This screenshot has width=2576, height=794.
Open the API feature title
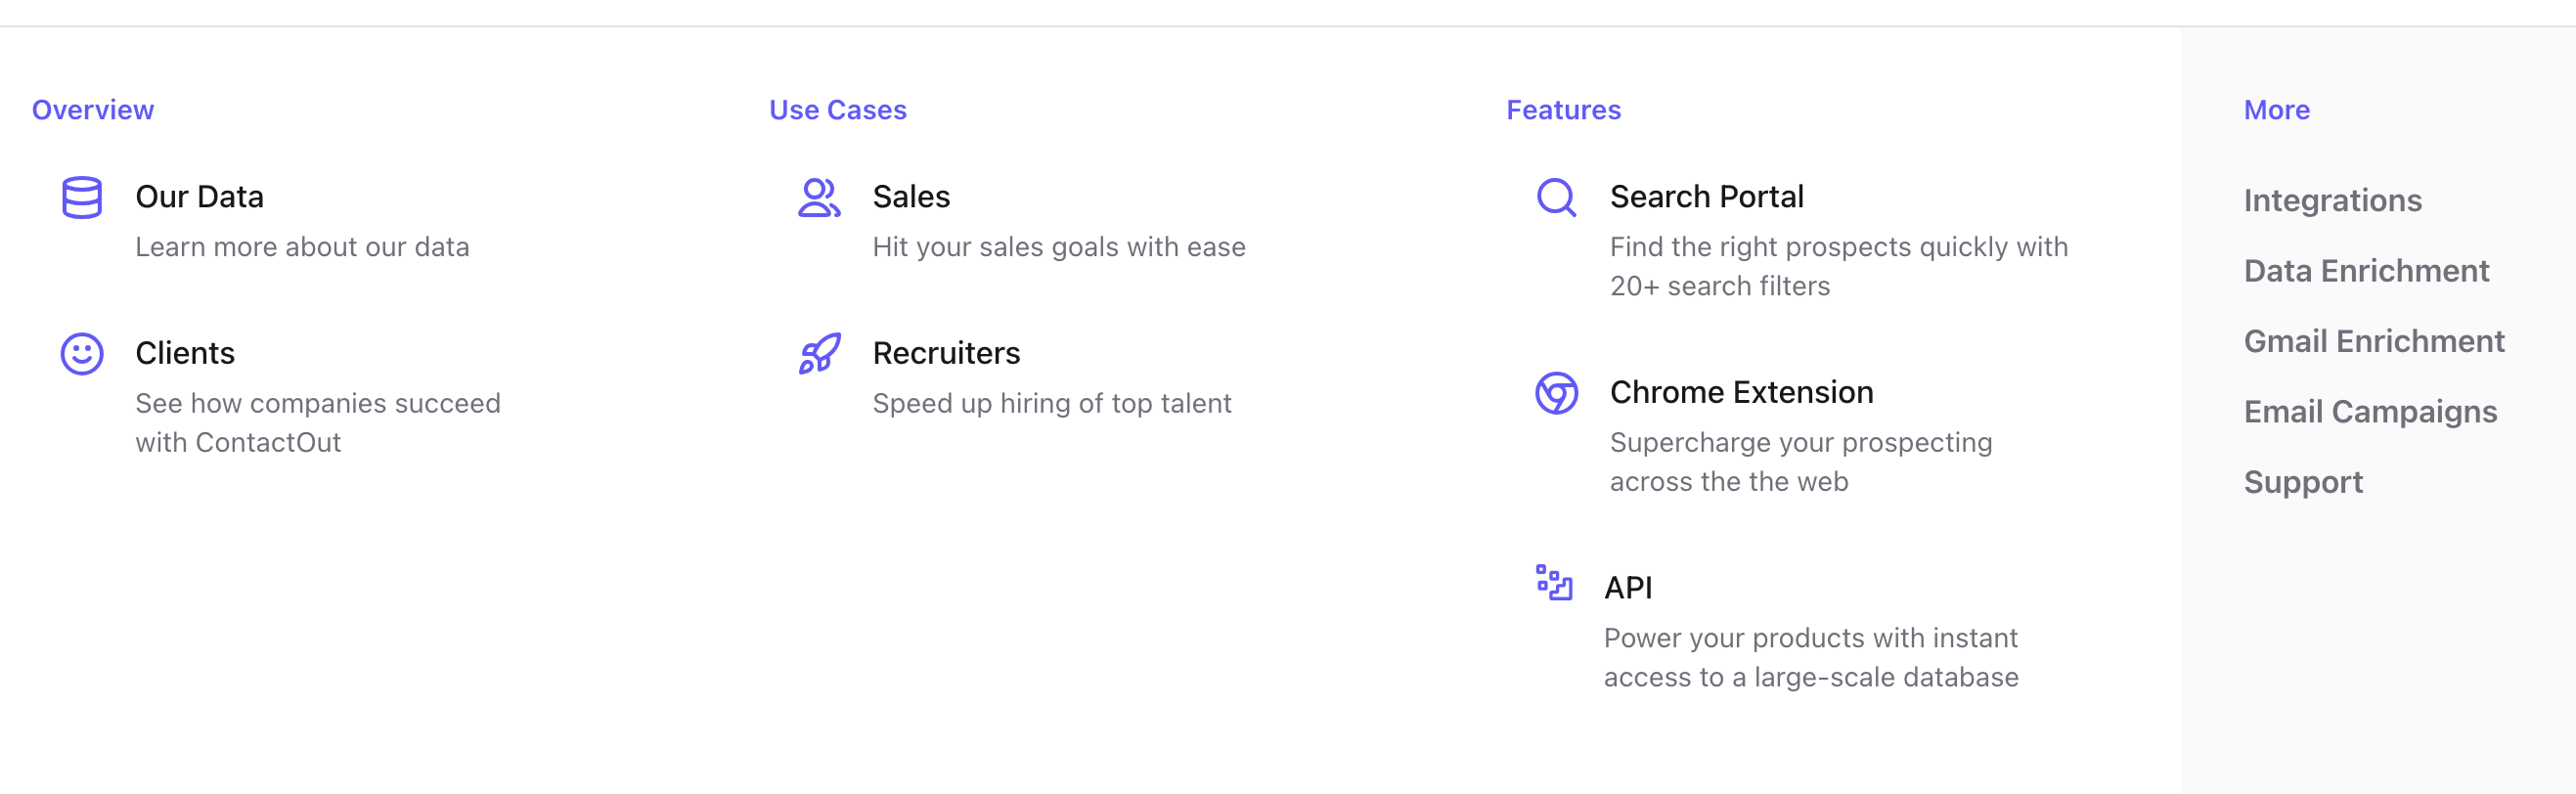point(1628,588)
